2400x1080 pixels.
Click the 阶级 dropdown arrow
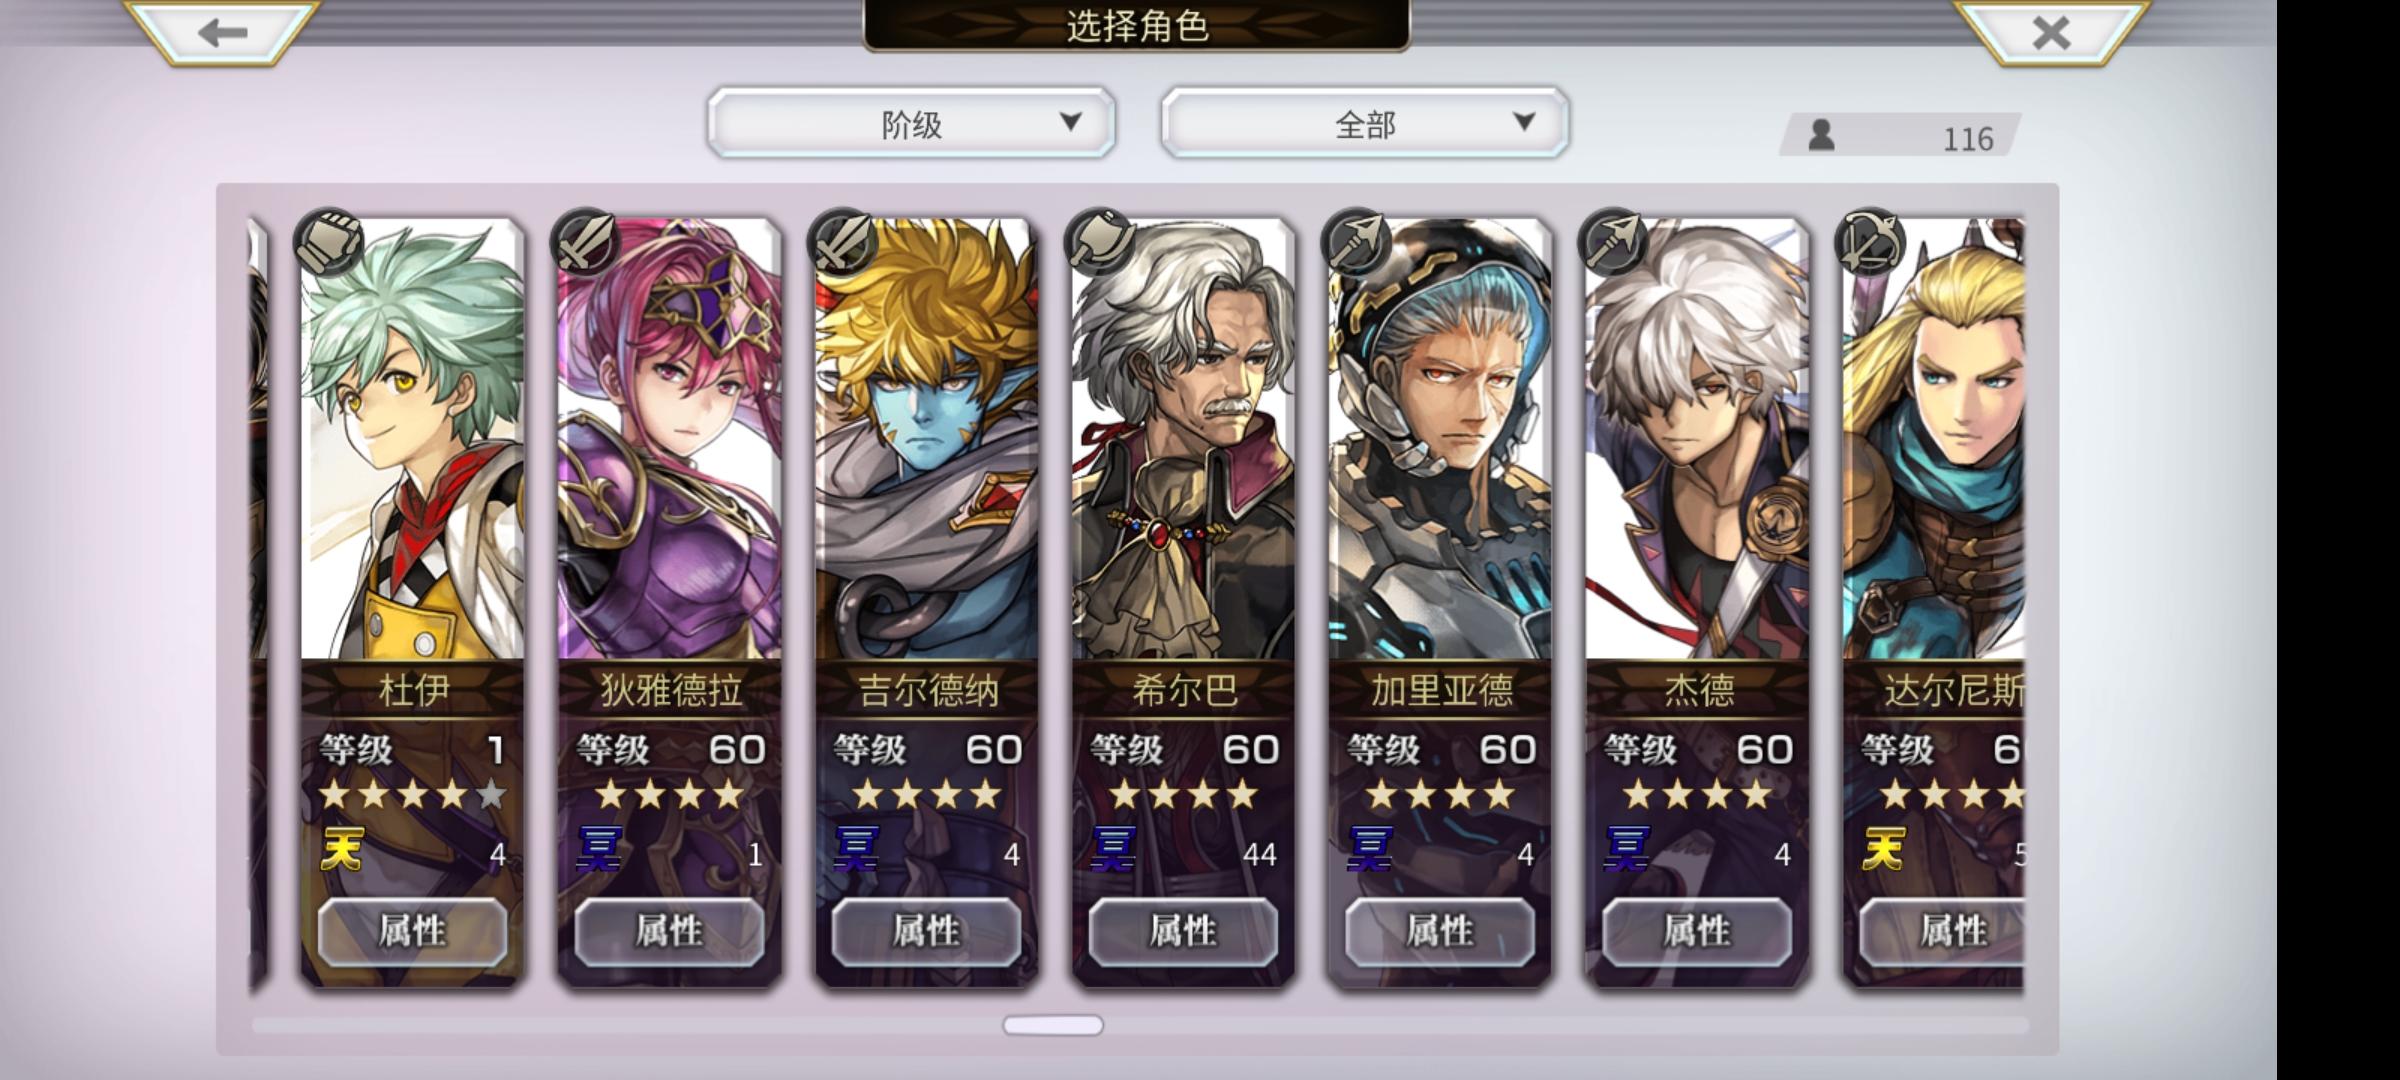(1070, 122)
